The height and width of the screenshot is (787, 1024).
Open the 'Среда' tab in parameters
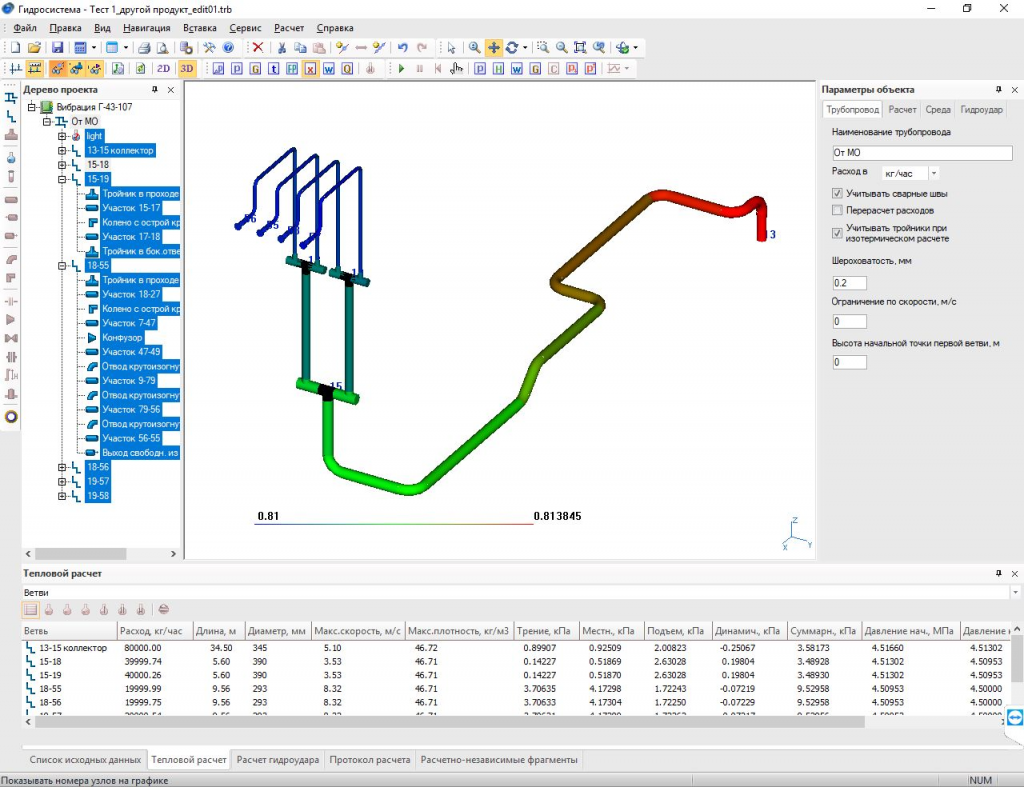[x=937, y=110]
